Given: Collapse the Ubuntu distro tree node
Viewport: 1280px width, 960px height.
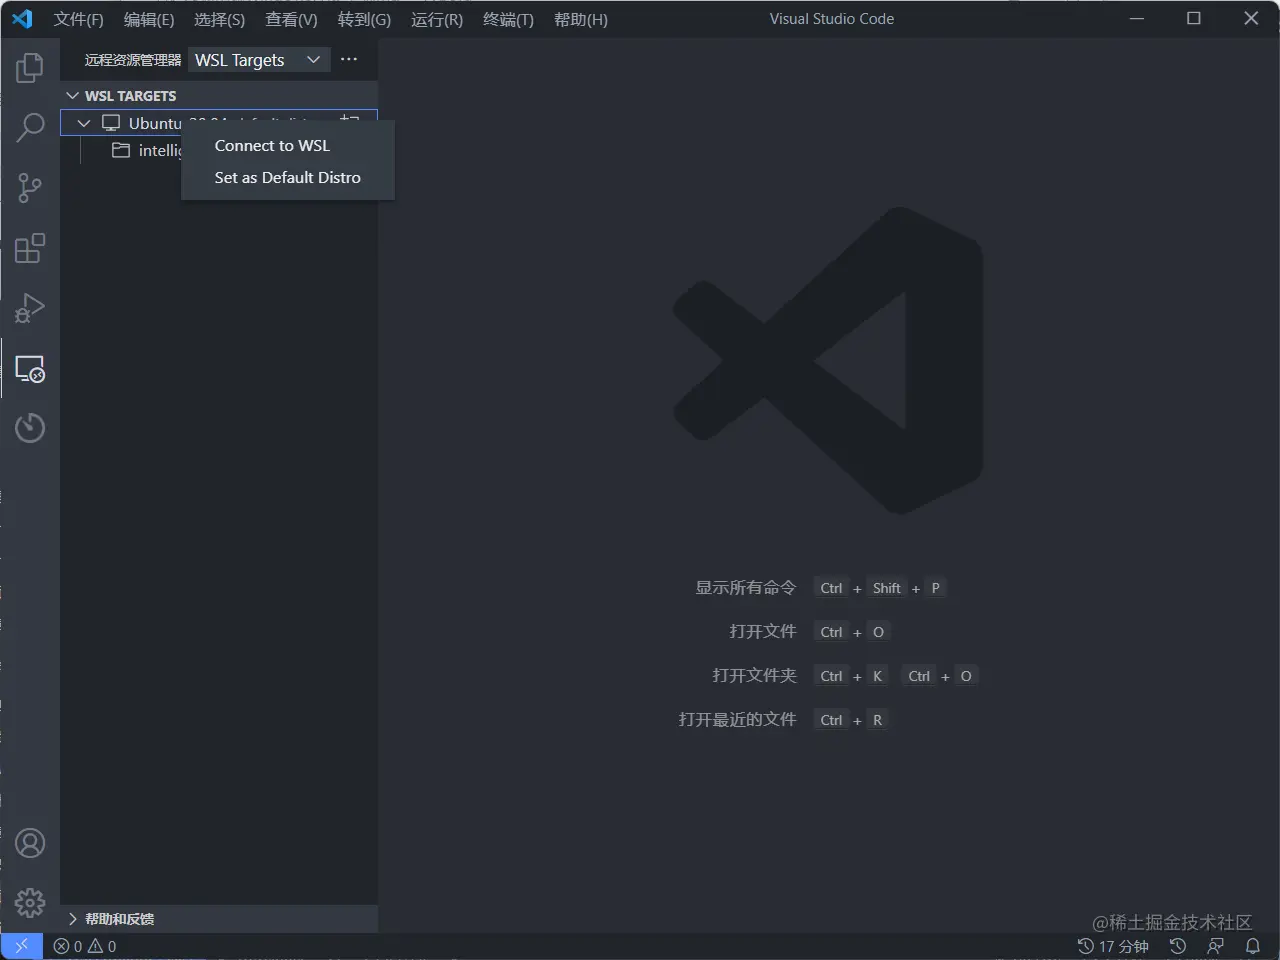Looking at the screenshot, I should [84, 123].
